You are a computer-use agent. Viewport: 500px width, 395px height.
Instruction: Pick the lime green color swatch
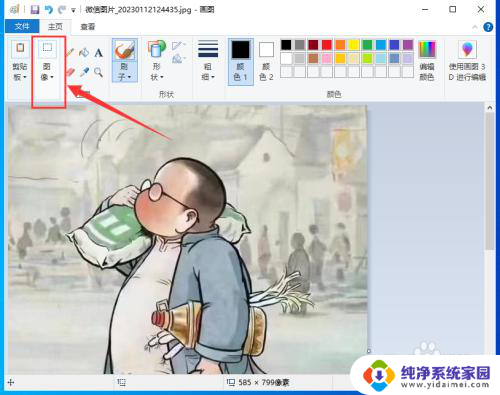click(x=367, y=58)
